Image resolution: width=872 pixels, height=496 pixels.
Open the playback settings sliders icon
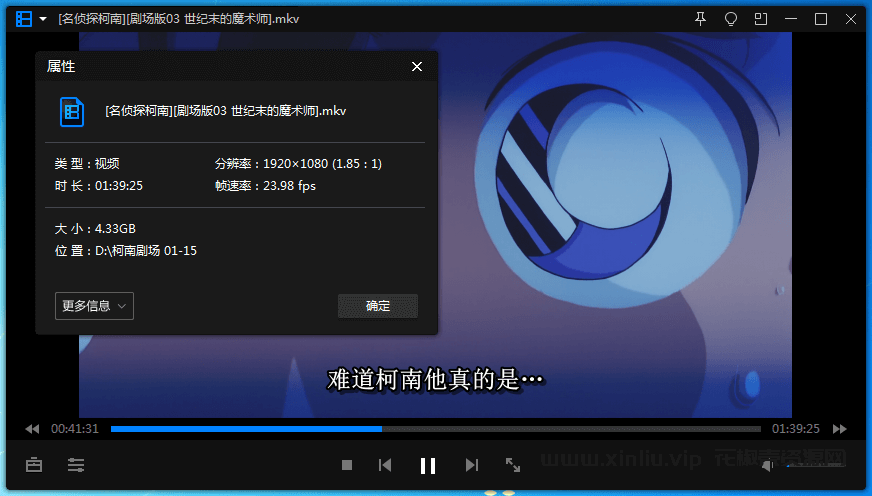[76, 465]
